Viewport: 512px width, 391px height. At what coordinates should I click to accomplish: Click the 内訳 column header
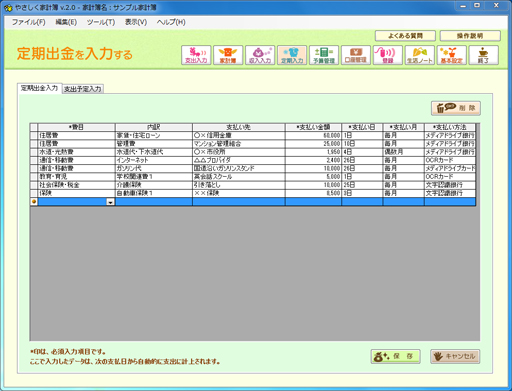(x=154, y=127)
